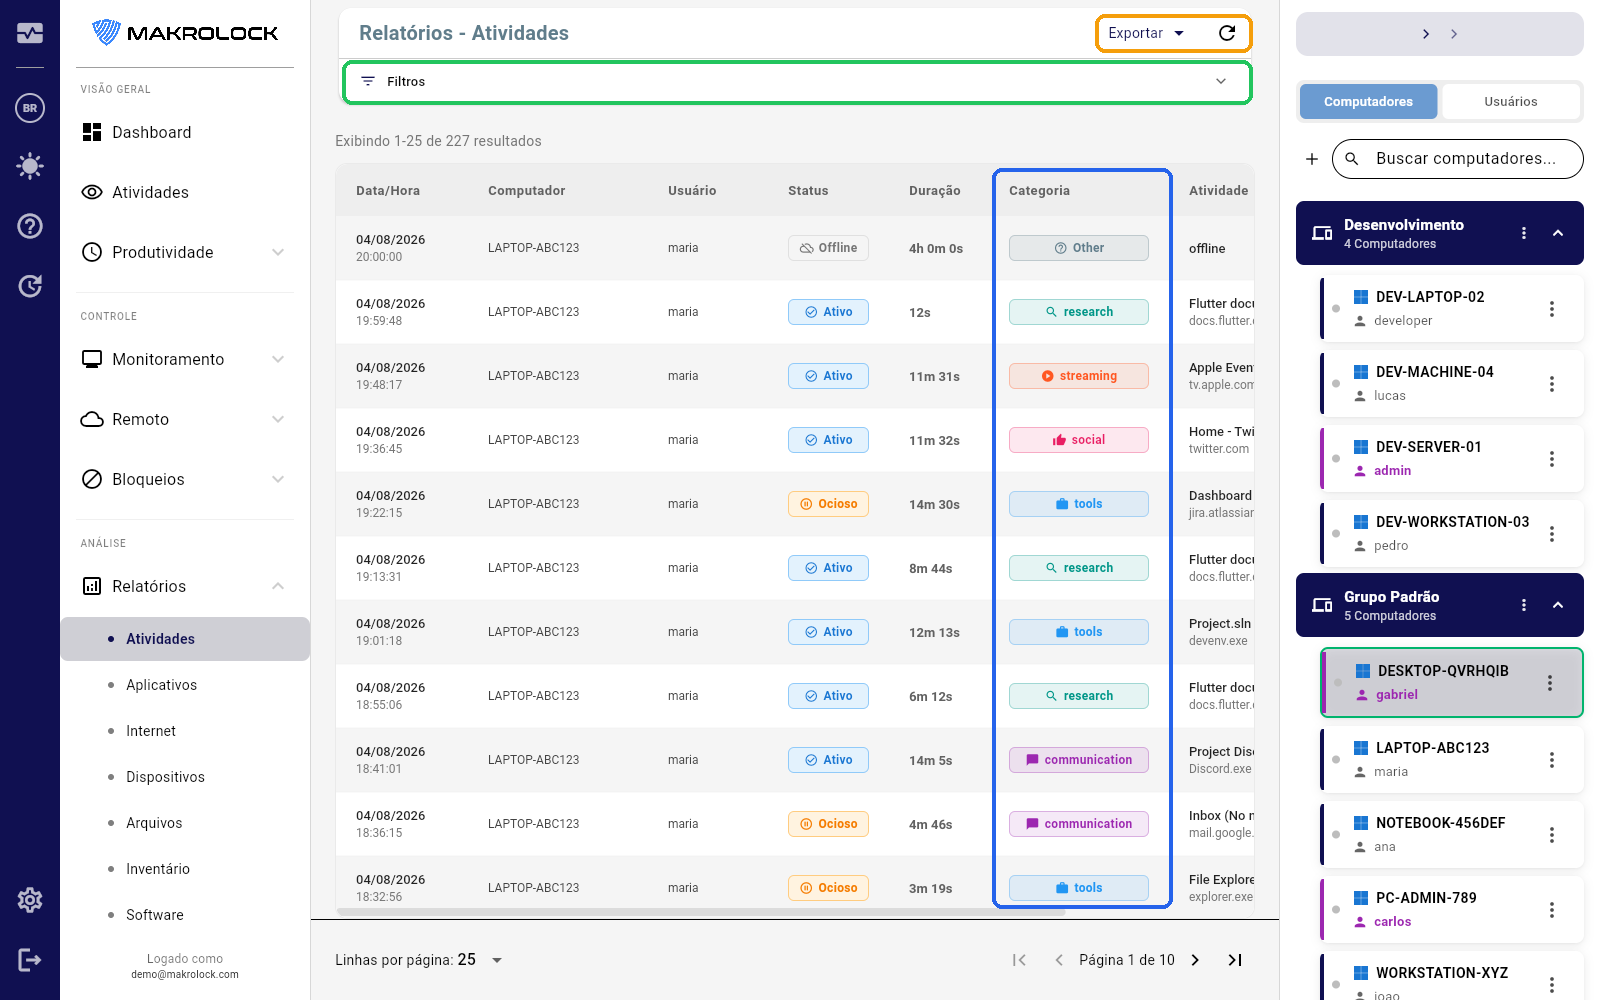Click the Ocioso badge at 19:22:15 row
Screen dimensions: 1600x1000
tap(828, 504)
